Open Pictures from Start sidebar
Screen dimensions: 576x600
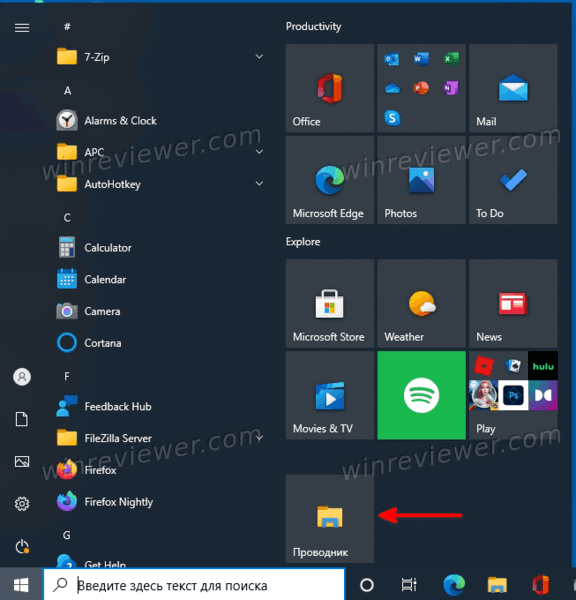[x=22, y=461]
